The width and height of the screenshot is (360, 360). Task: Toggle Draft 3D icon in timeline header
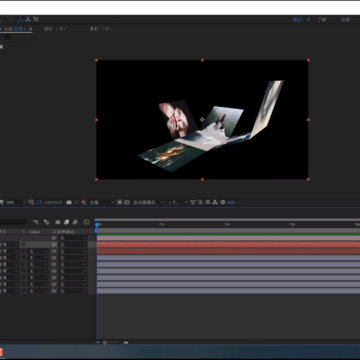pos(47,222)
